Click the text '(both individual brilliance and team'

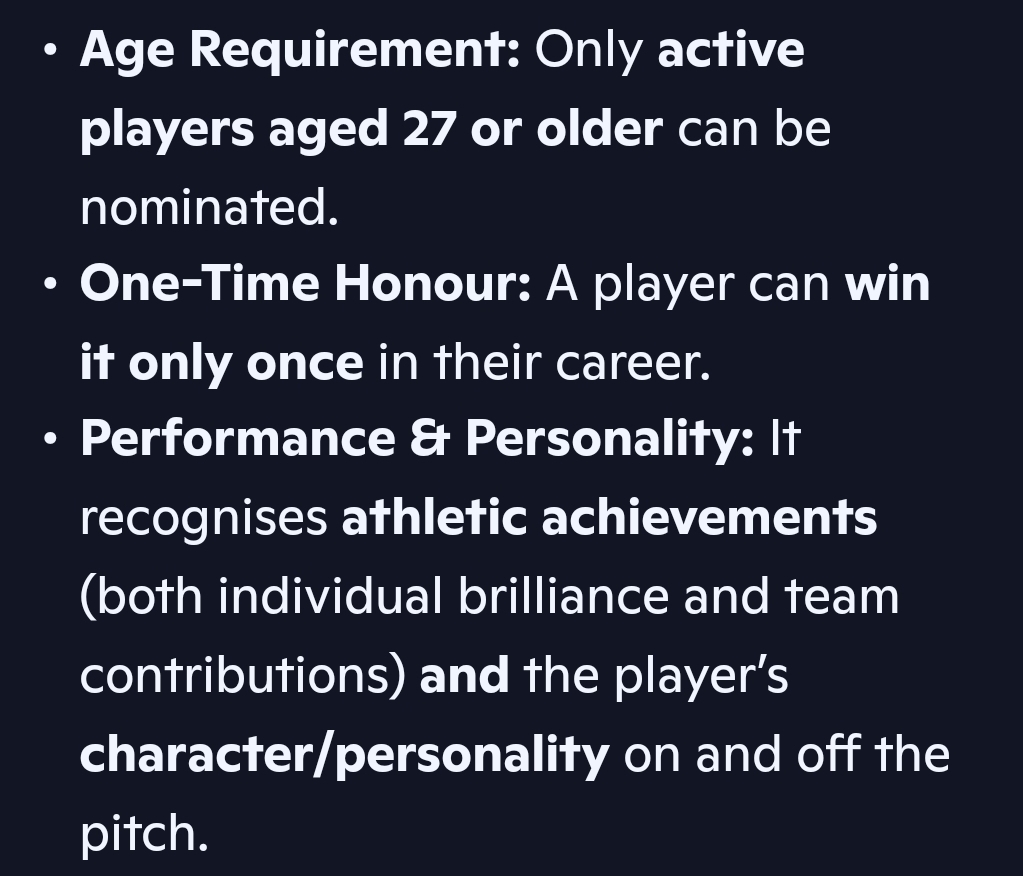[489, 597]
